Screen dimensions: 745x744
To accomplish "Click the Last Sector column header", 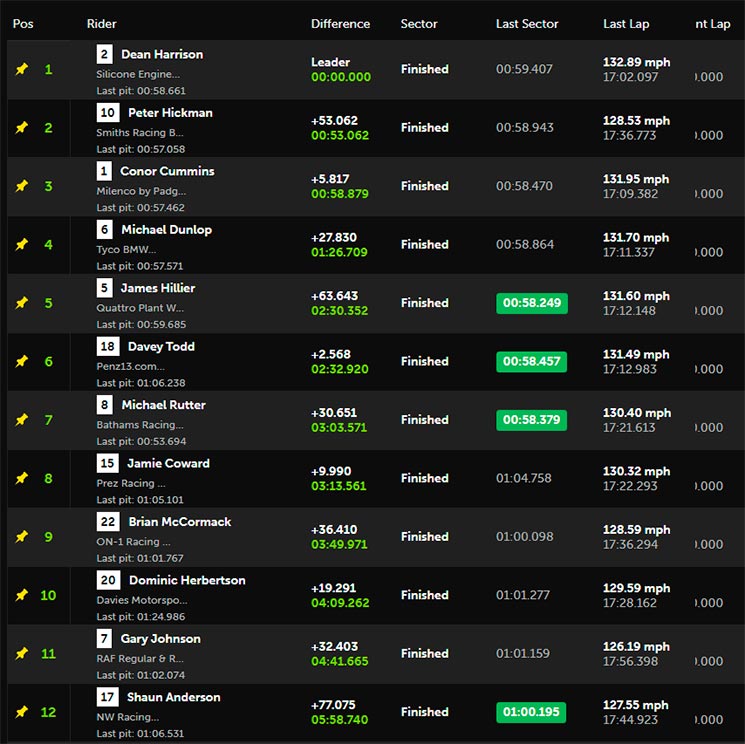I will [x=527, y=24].
